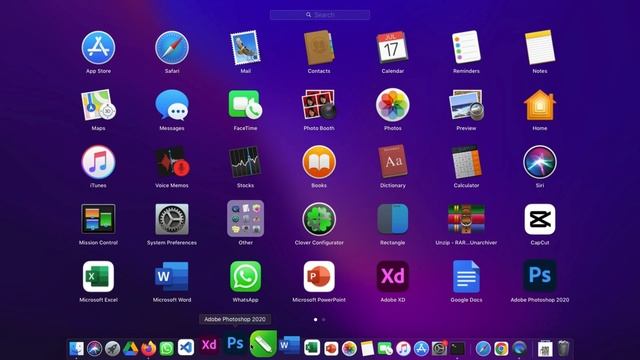Open Adobe XD from the Dock

click(x=209, y=345)
